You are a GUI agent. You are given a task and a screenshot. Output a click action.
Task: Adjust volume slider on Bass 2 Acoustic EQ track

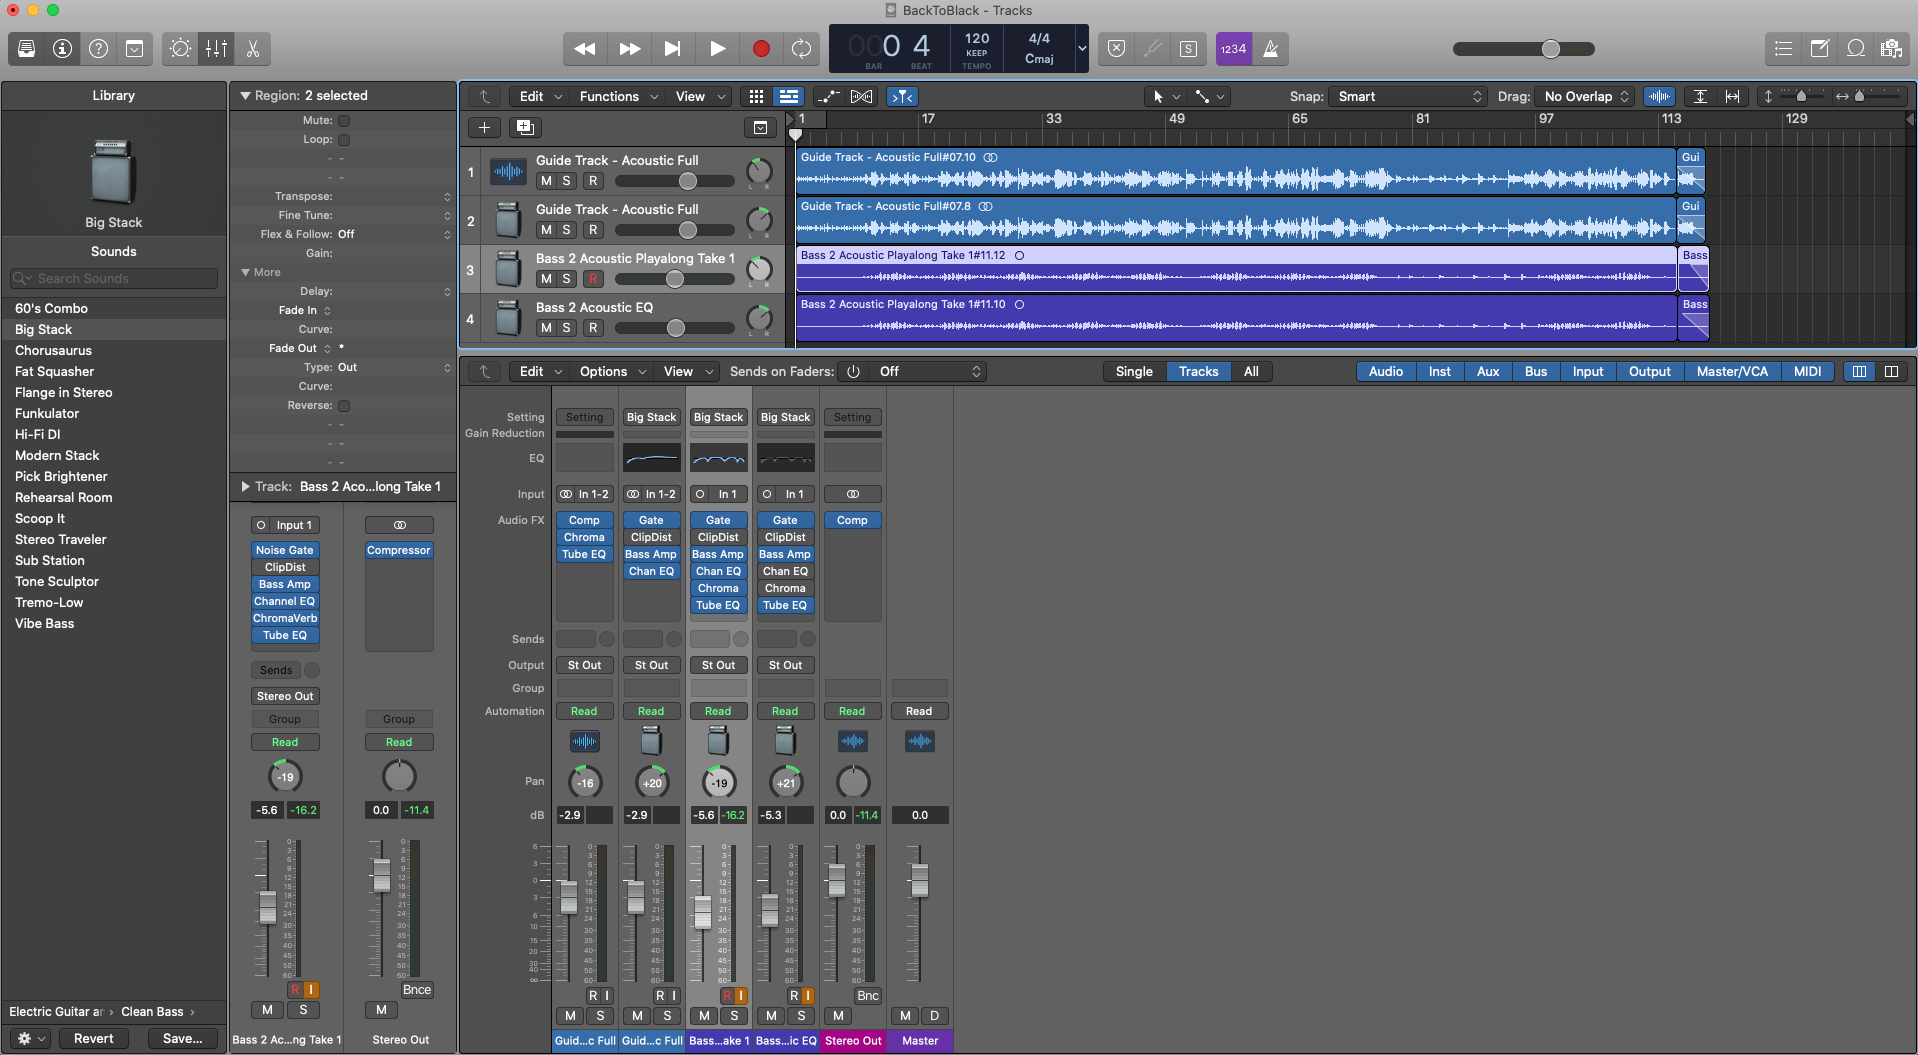[x=675, y=328]
